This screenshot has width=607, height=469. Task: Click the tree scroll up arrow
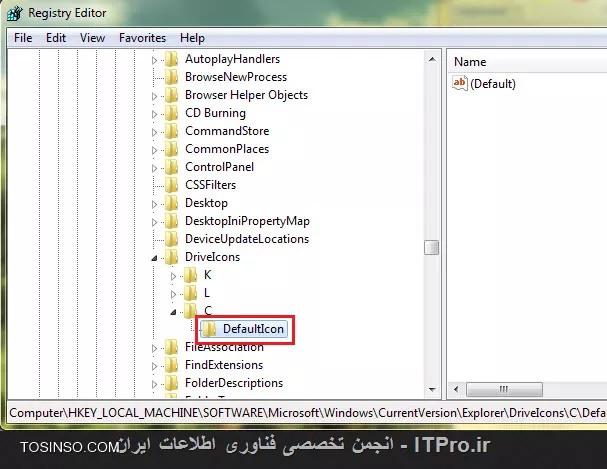click(432, 60)
